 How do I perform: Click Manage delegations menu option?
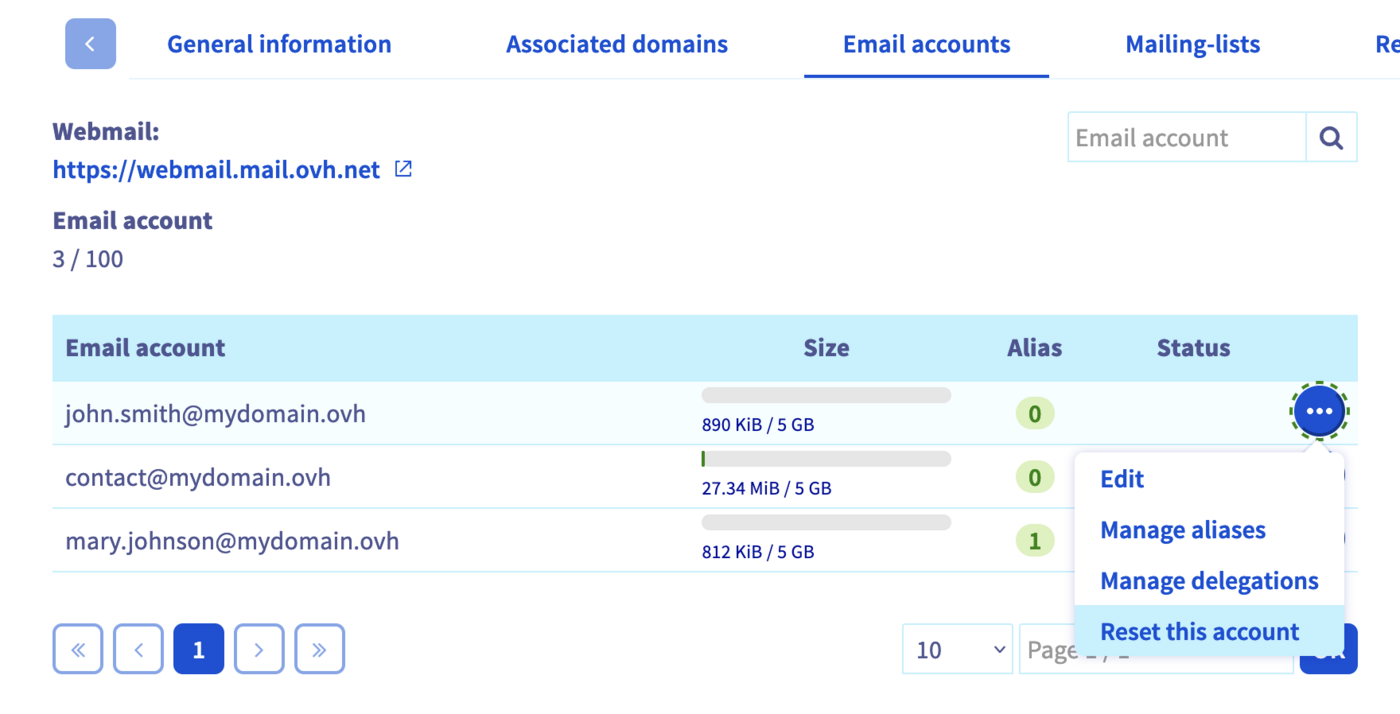click(x=1209, y=581)
